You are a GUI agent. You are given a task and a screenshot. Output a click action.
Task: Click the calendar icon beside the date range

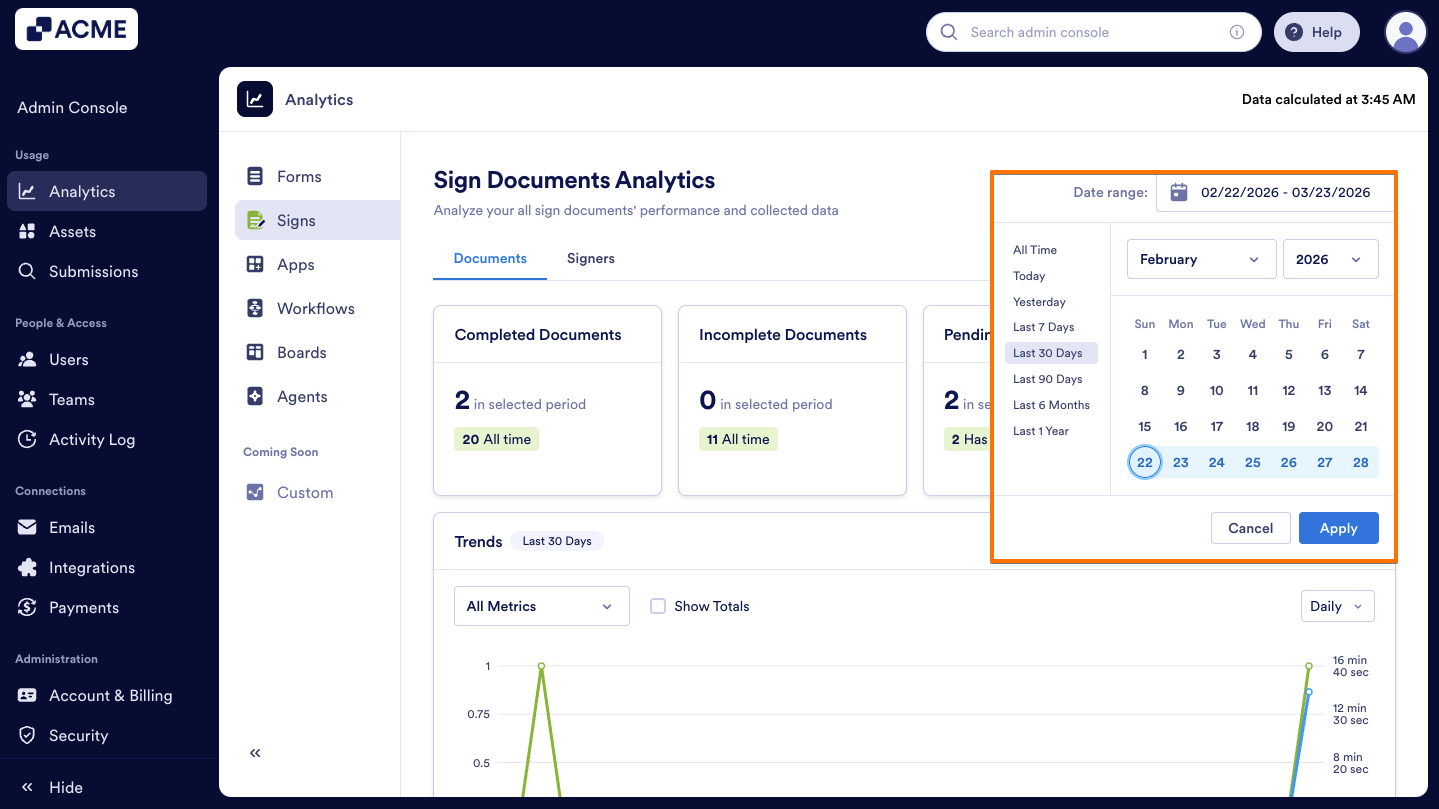[x=1178, y=191]
